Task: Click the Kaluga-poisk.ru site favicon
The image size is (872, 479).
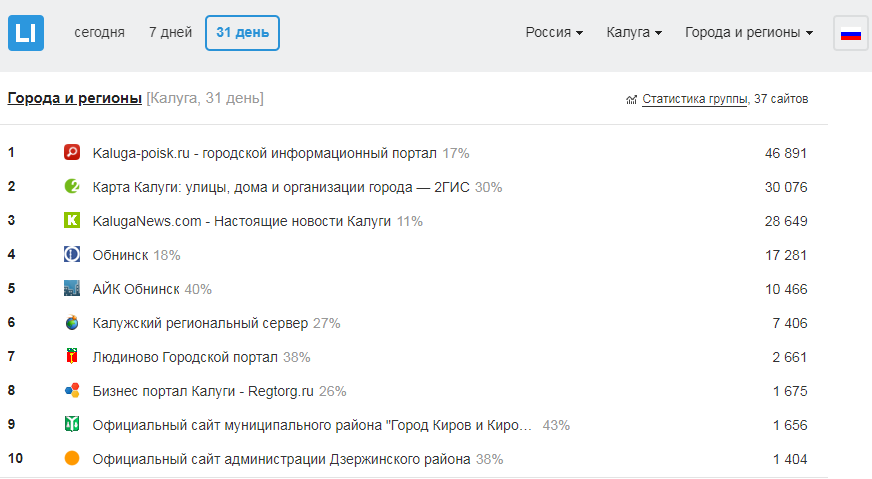Action: 72,153
